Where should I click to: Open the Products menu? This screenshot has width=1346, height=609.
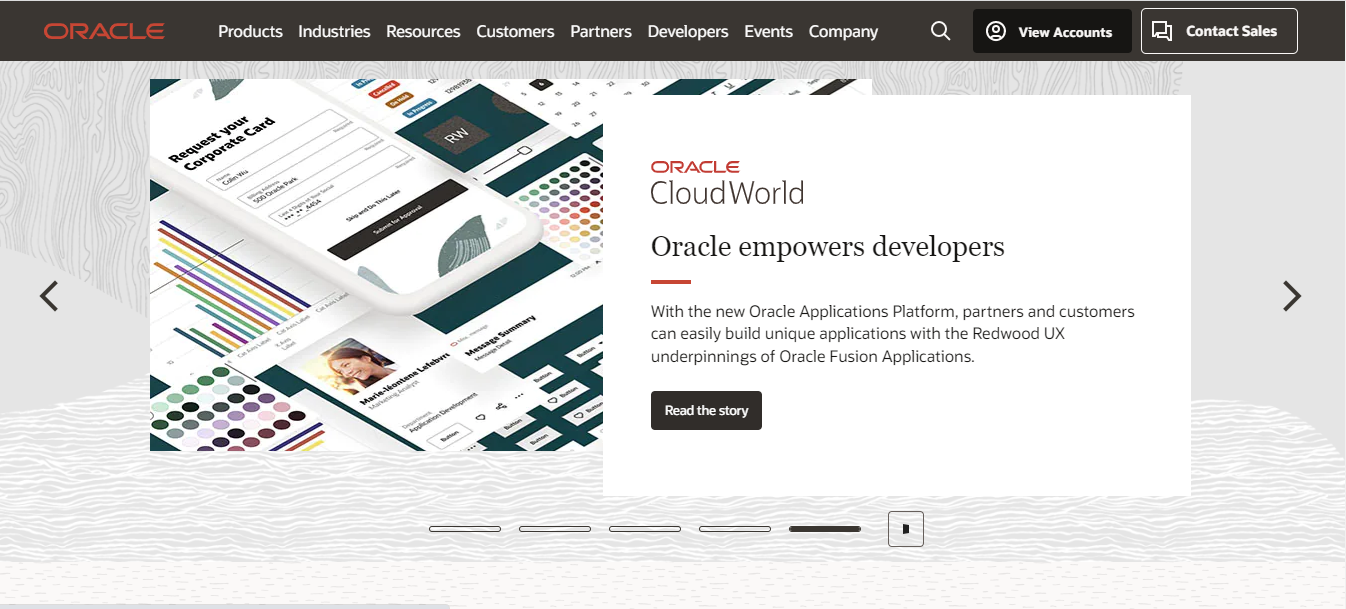(x=250, y=31)
